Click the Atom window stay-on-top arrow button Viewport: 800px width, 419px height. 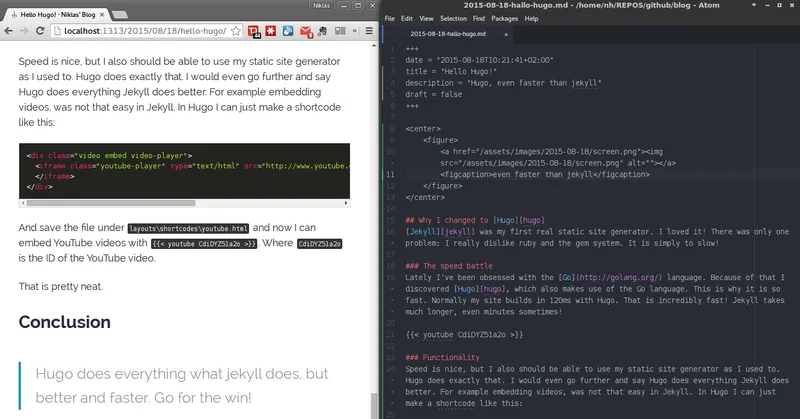tap(754, 5)
